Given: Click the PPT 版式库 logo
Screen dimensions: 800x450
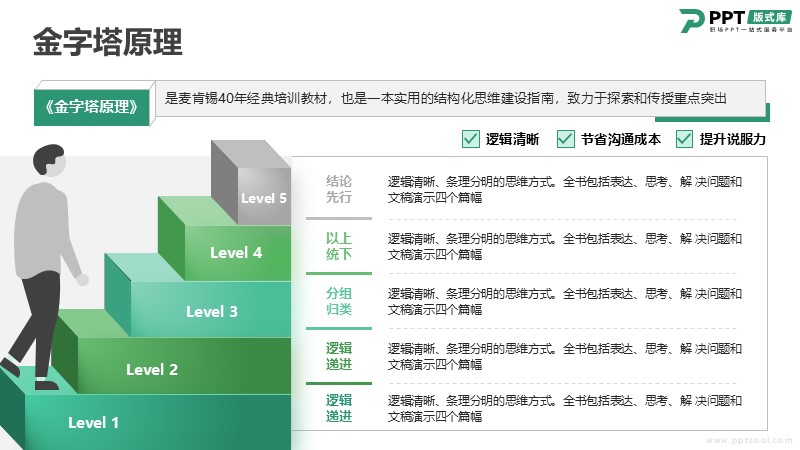Looking at the screenshot, I should [x=736, y=21].
